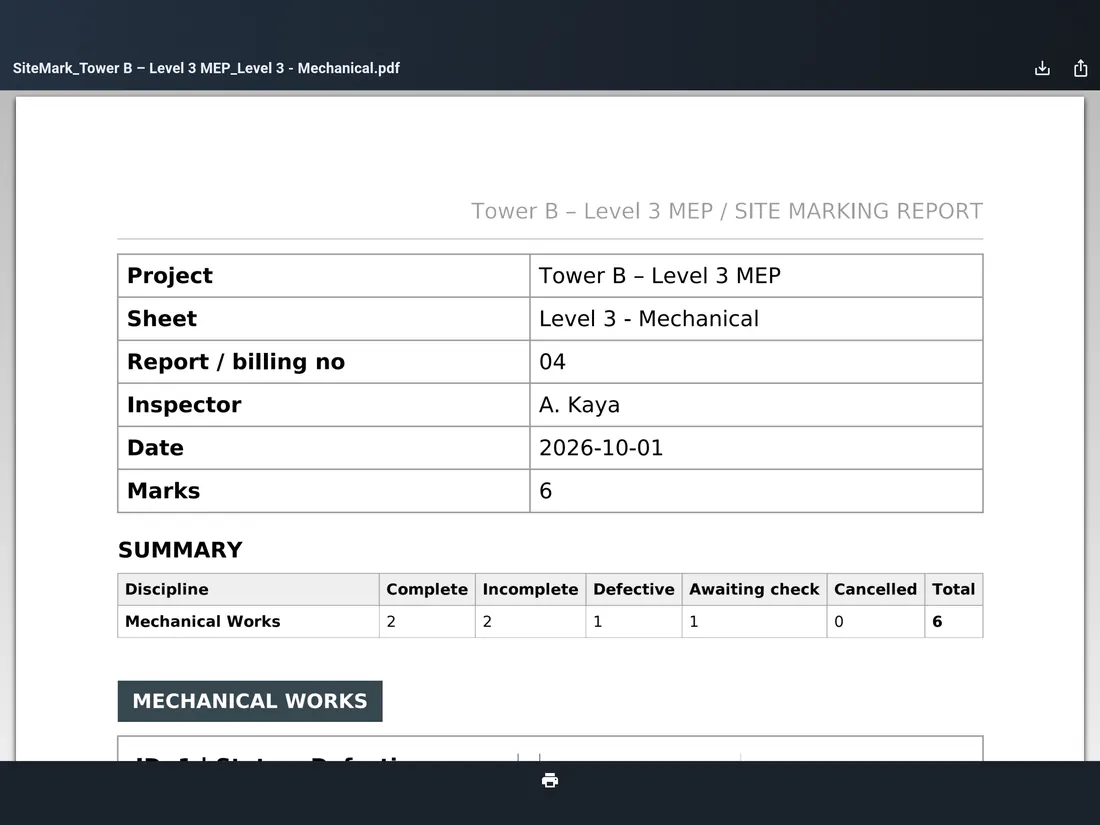Click the PDF file name in the header
This screenshot has height=825, width=1100.
[x=206, y=68]
